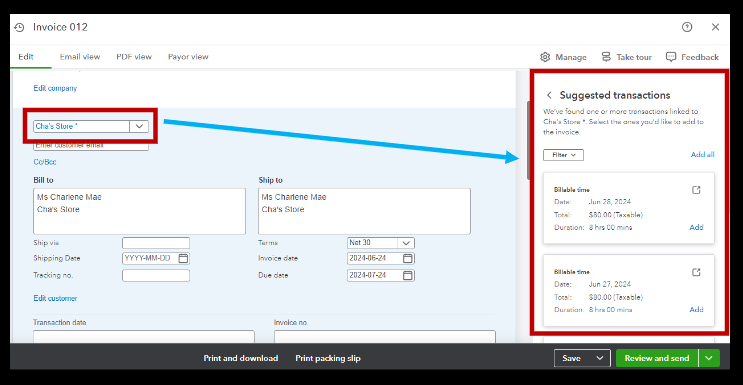Expand Review and send options arrow

click(709, 358)
